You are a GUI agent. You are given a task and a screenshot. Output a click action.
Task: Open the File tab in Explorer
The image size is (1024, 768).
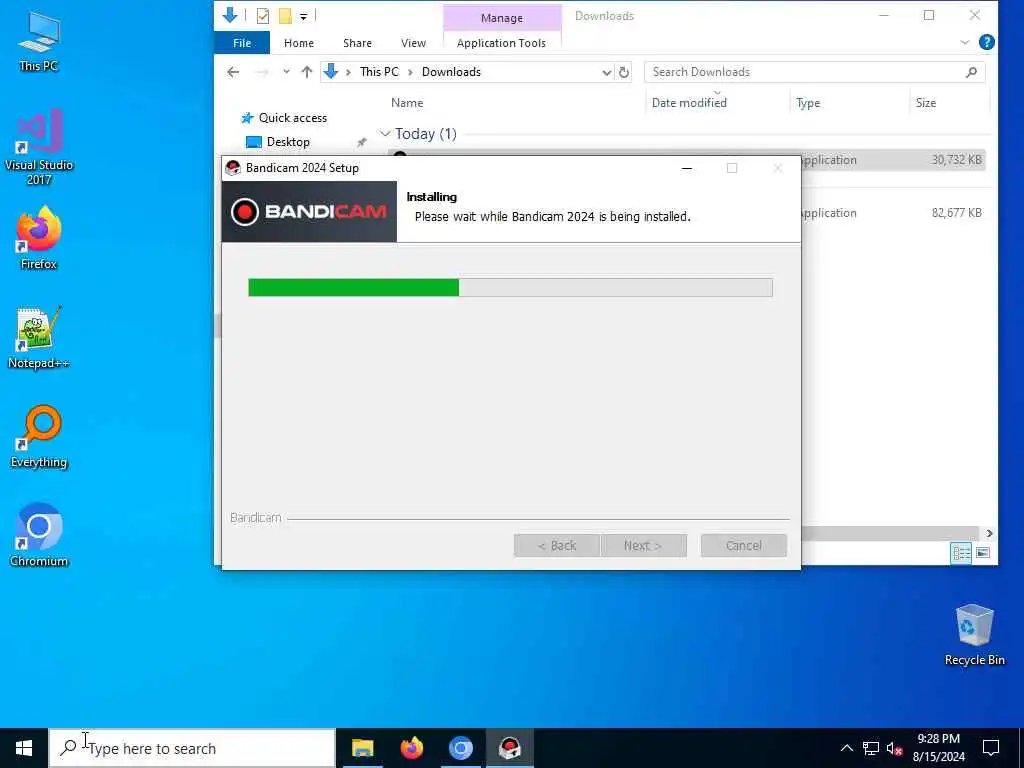coord(242,43)
